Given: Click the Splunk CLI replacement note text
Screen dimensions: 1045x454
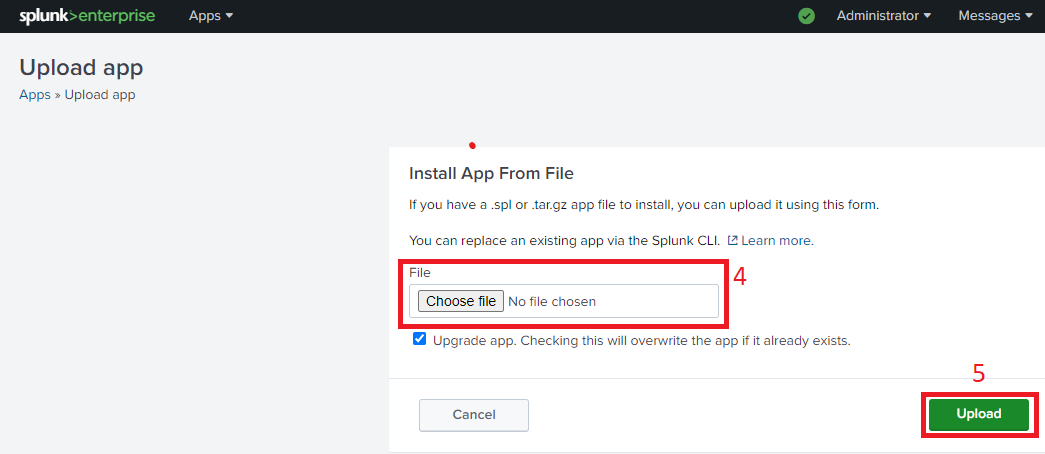Looking at the screenshot, I should 564,241.
